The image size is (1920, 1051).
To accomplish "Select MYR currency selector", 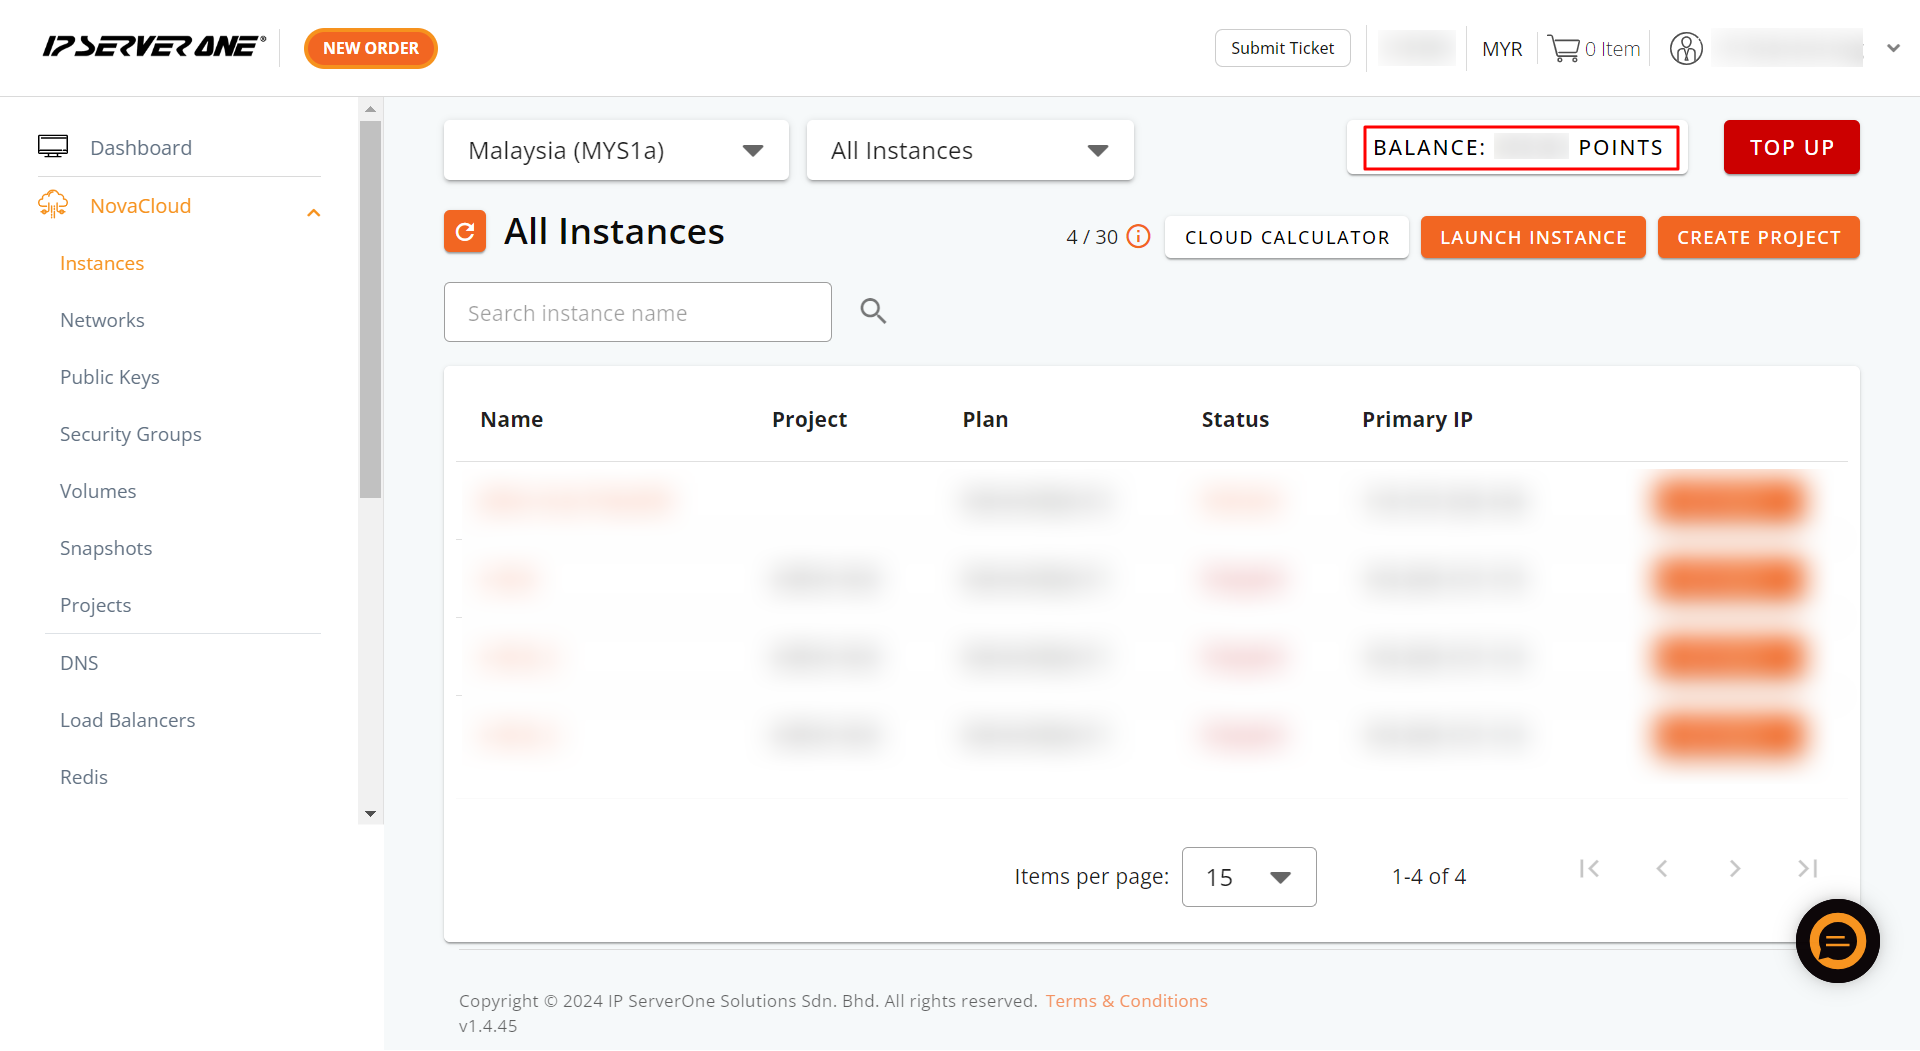I will 1502,48.
